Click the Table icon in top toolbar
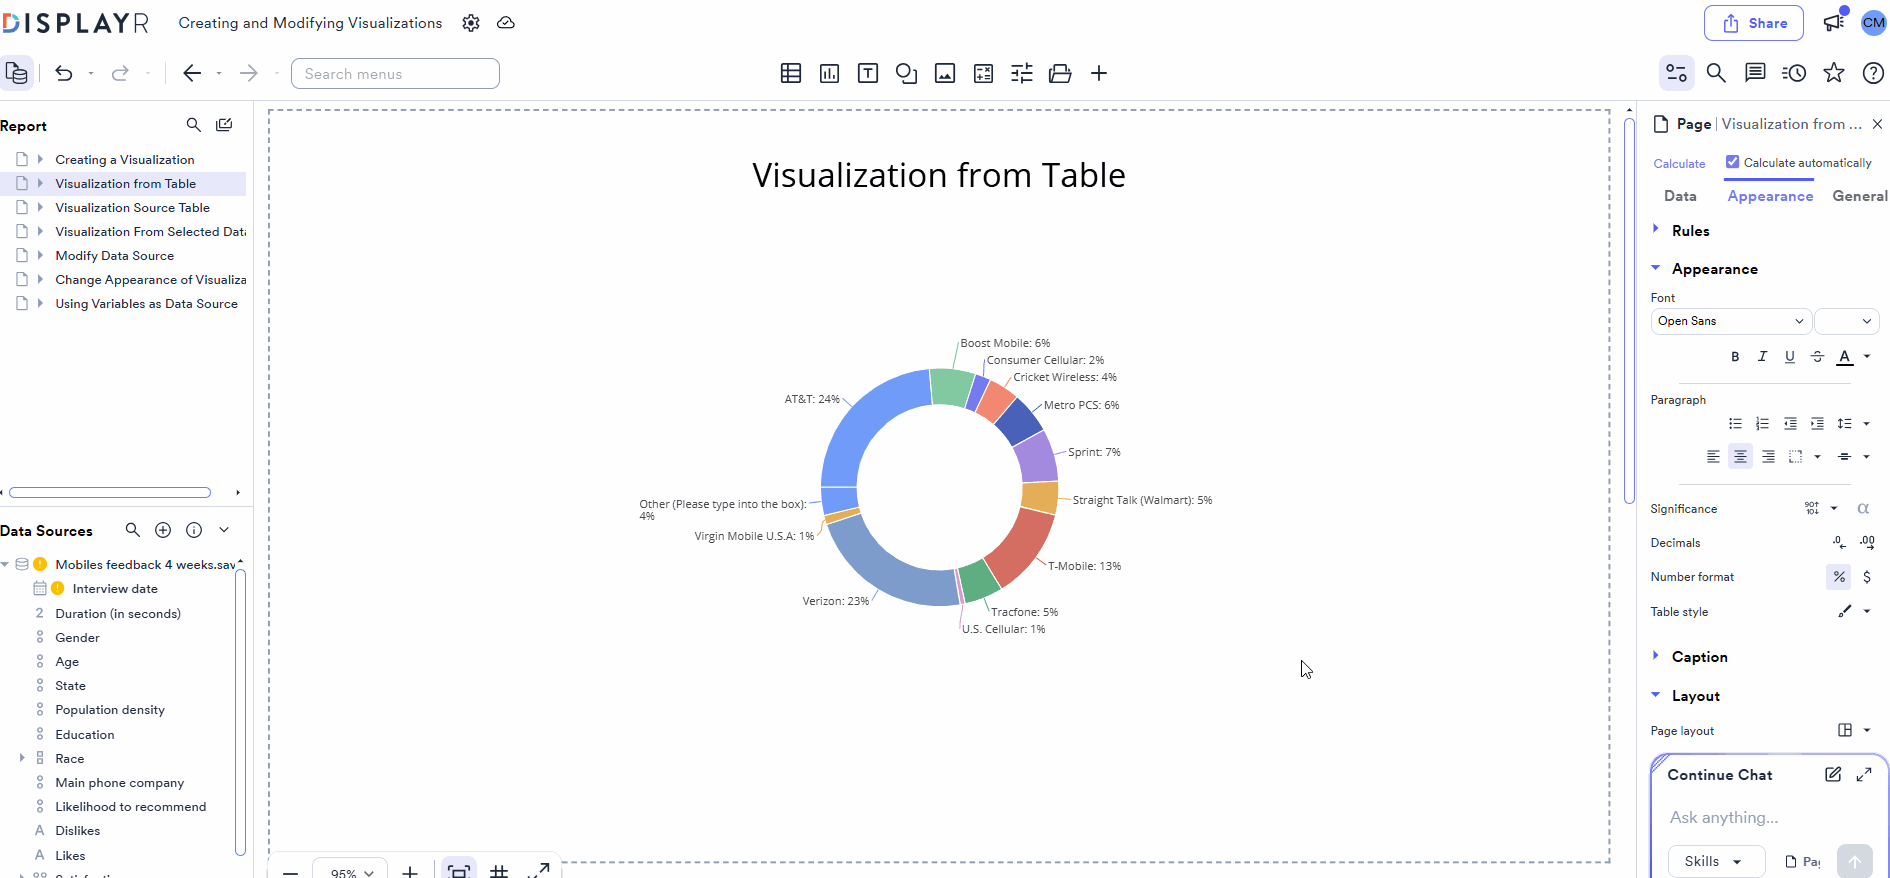The image size is (1890, 878). 791,73
